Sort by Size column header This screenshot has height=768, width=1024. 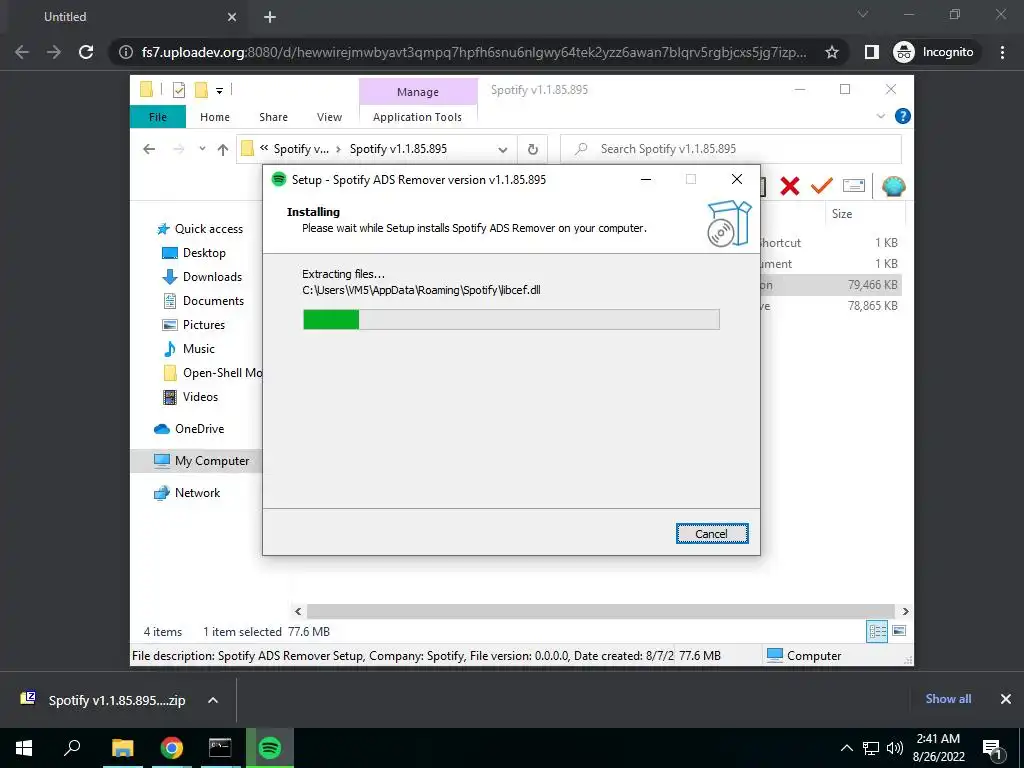[842, 214]
